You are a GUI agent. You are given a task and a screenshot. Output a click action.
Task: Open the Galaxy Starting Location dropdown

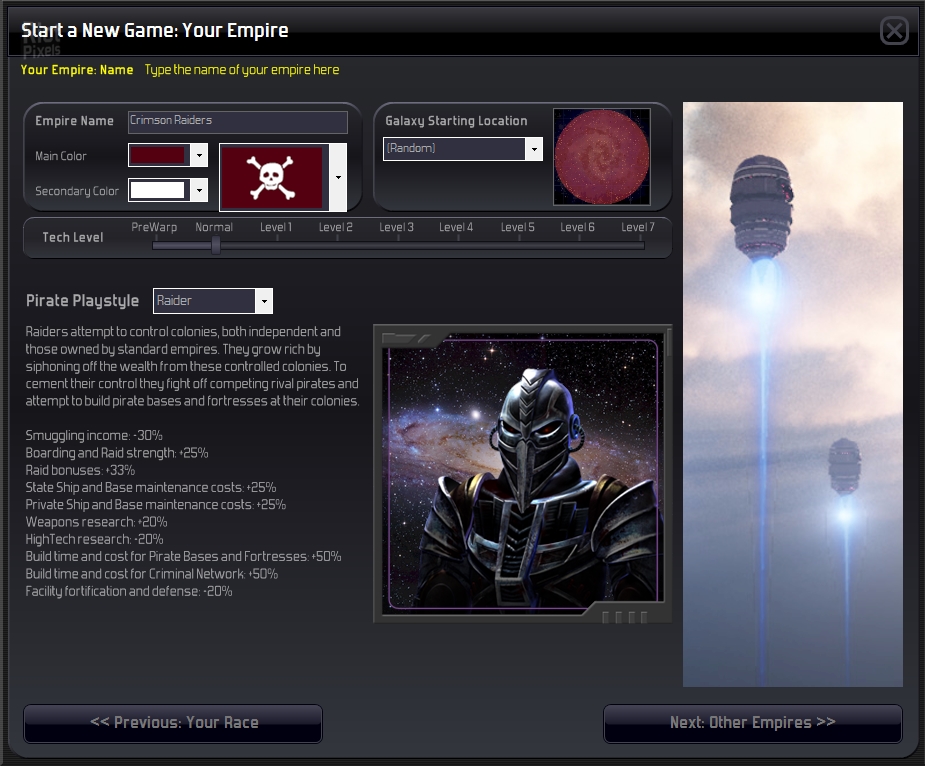[534, 149]
